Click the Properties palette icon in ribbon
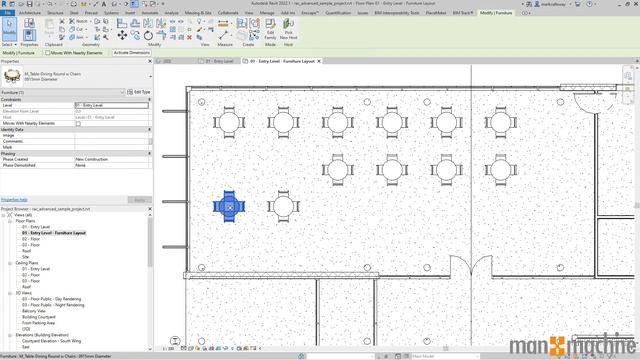The height and width of the screenshot is (360, 640). pyautogui.click(x=29, y=36)
